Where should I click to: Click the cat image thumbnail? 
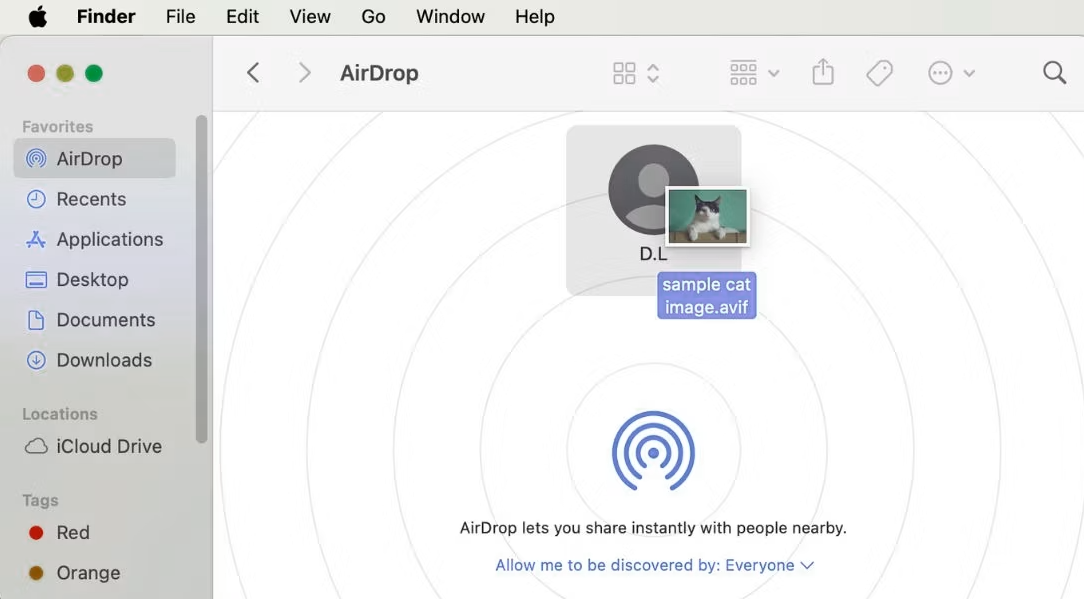click(x=707, y=216)
